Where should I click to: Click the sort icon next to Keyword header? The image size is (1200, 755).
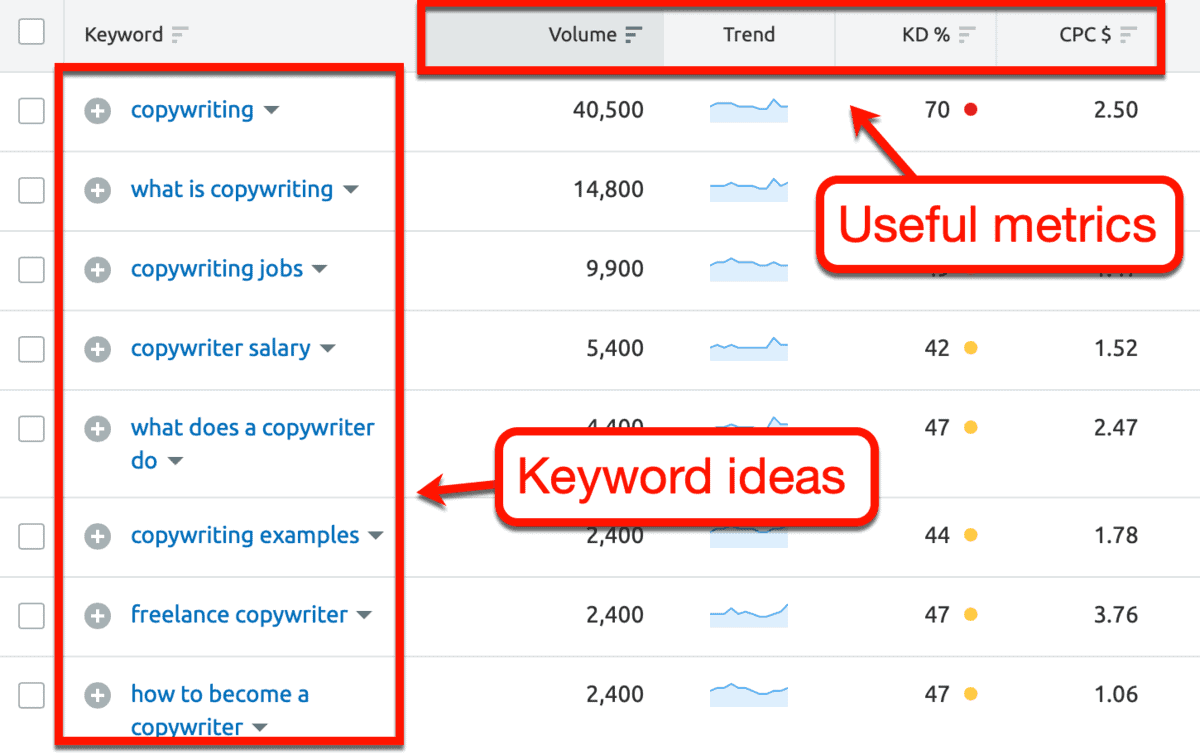(178, 34)
